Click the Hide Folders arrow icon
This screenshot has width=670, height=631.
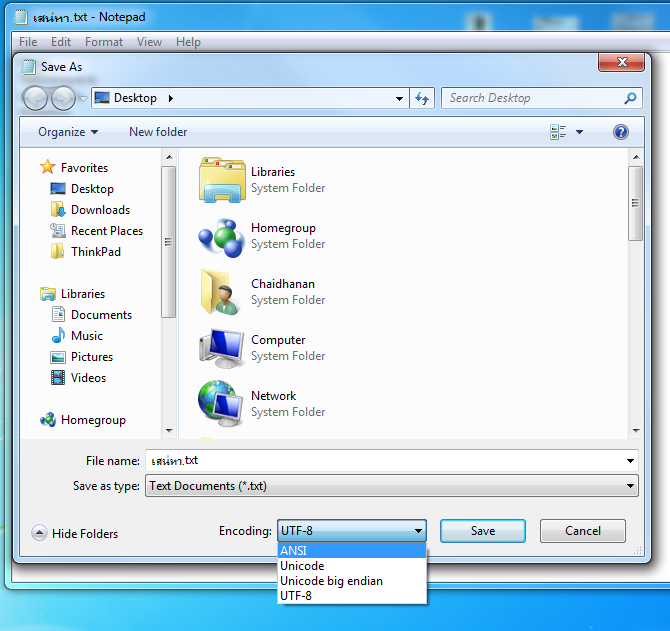pyautogui.click(x=39, y=533)
